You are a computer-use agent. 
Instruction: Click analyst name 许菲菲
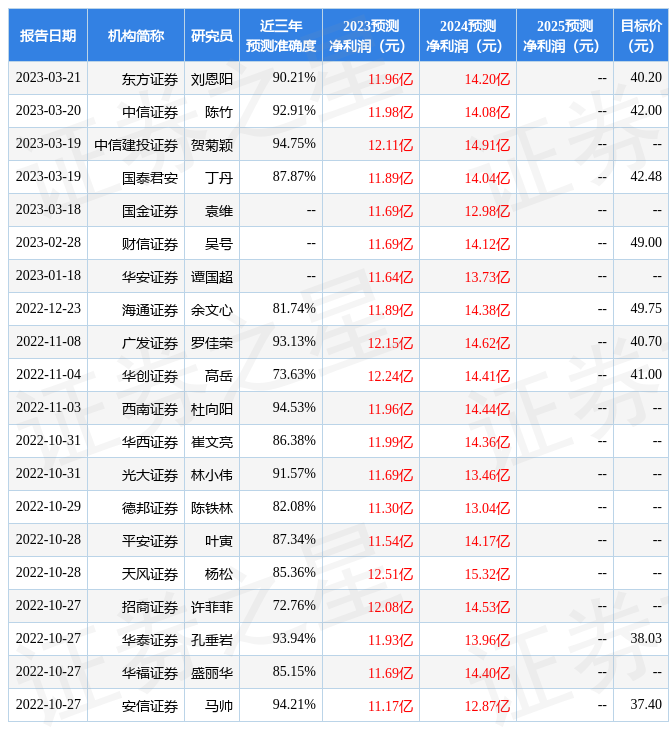click(212, 607)
